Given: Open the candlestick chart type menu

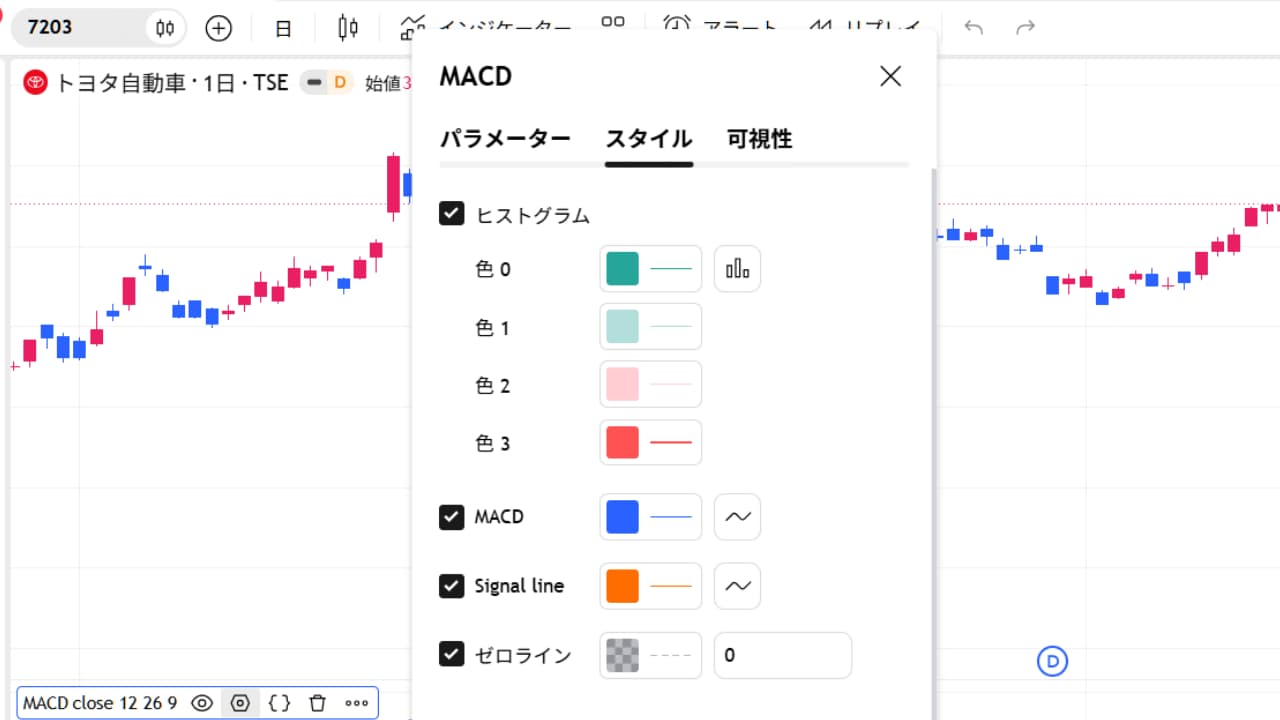Looking at the screenshot, I should (x=348, y=28).
